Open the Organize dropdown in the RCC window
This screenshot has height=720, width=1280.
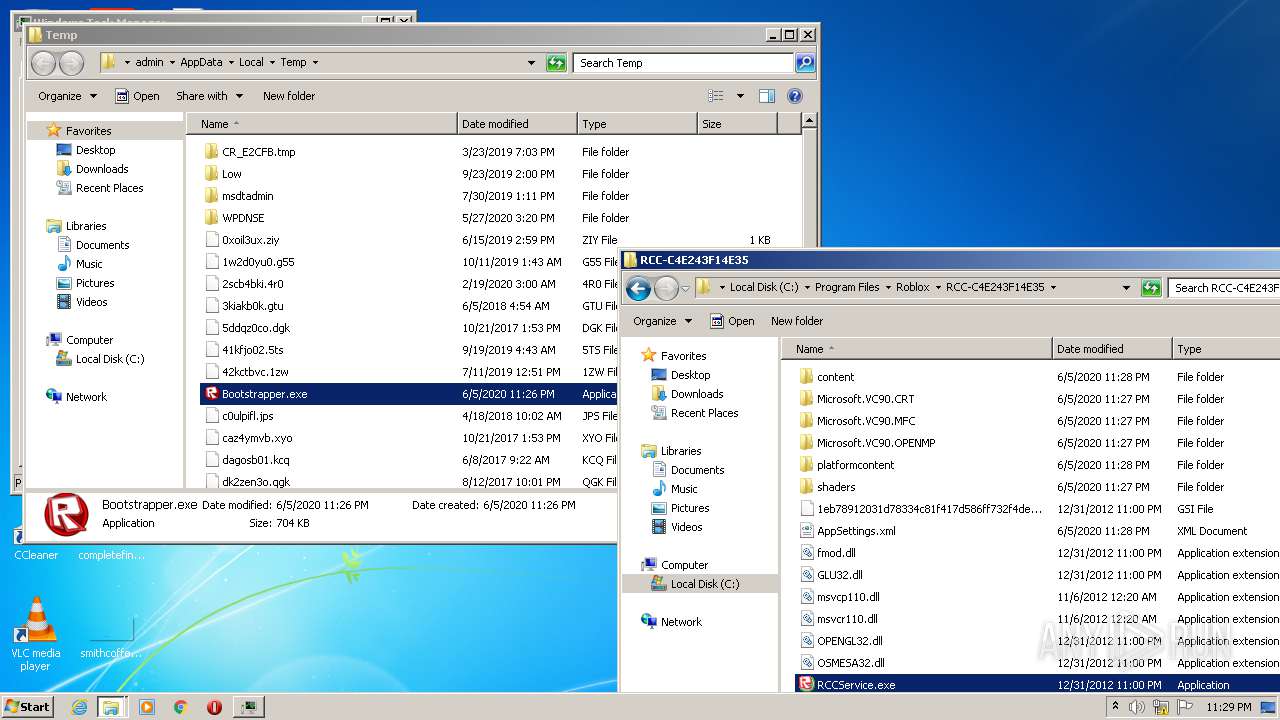[662, 321]
